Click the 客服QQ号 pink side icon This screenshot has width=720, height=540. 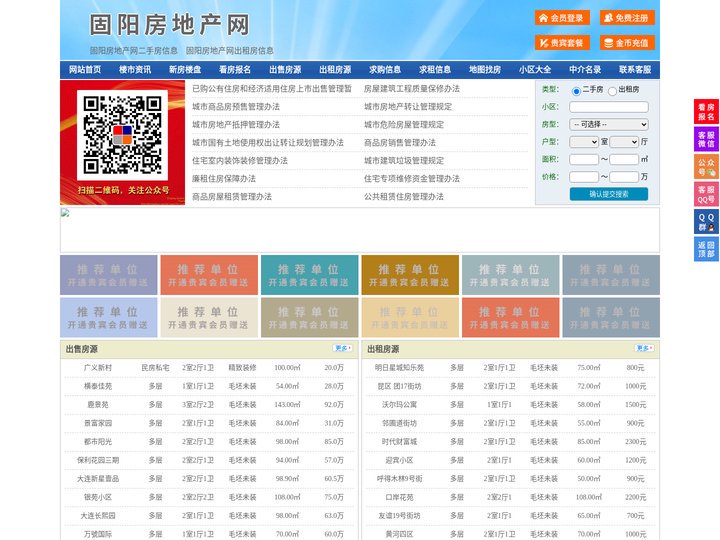coord(706,194)
